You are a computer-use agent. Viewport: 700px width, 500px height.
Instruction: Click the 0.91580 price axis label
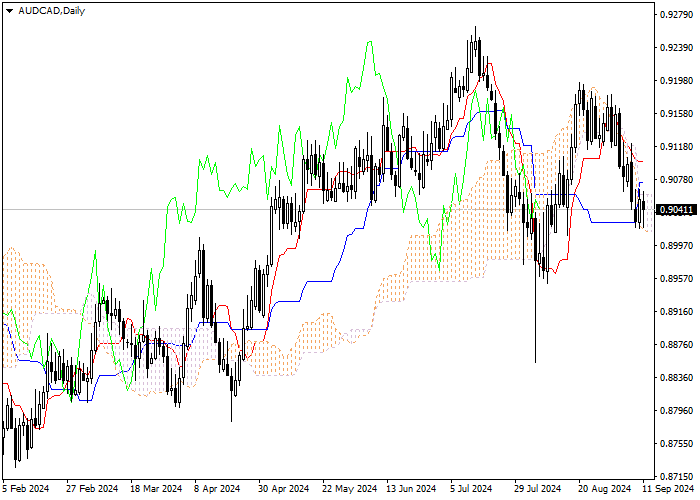click(x=676, y=114)
